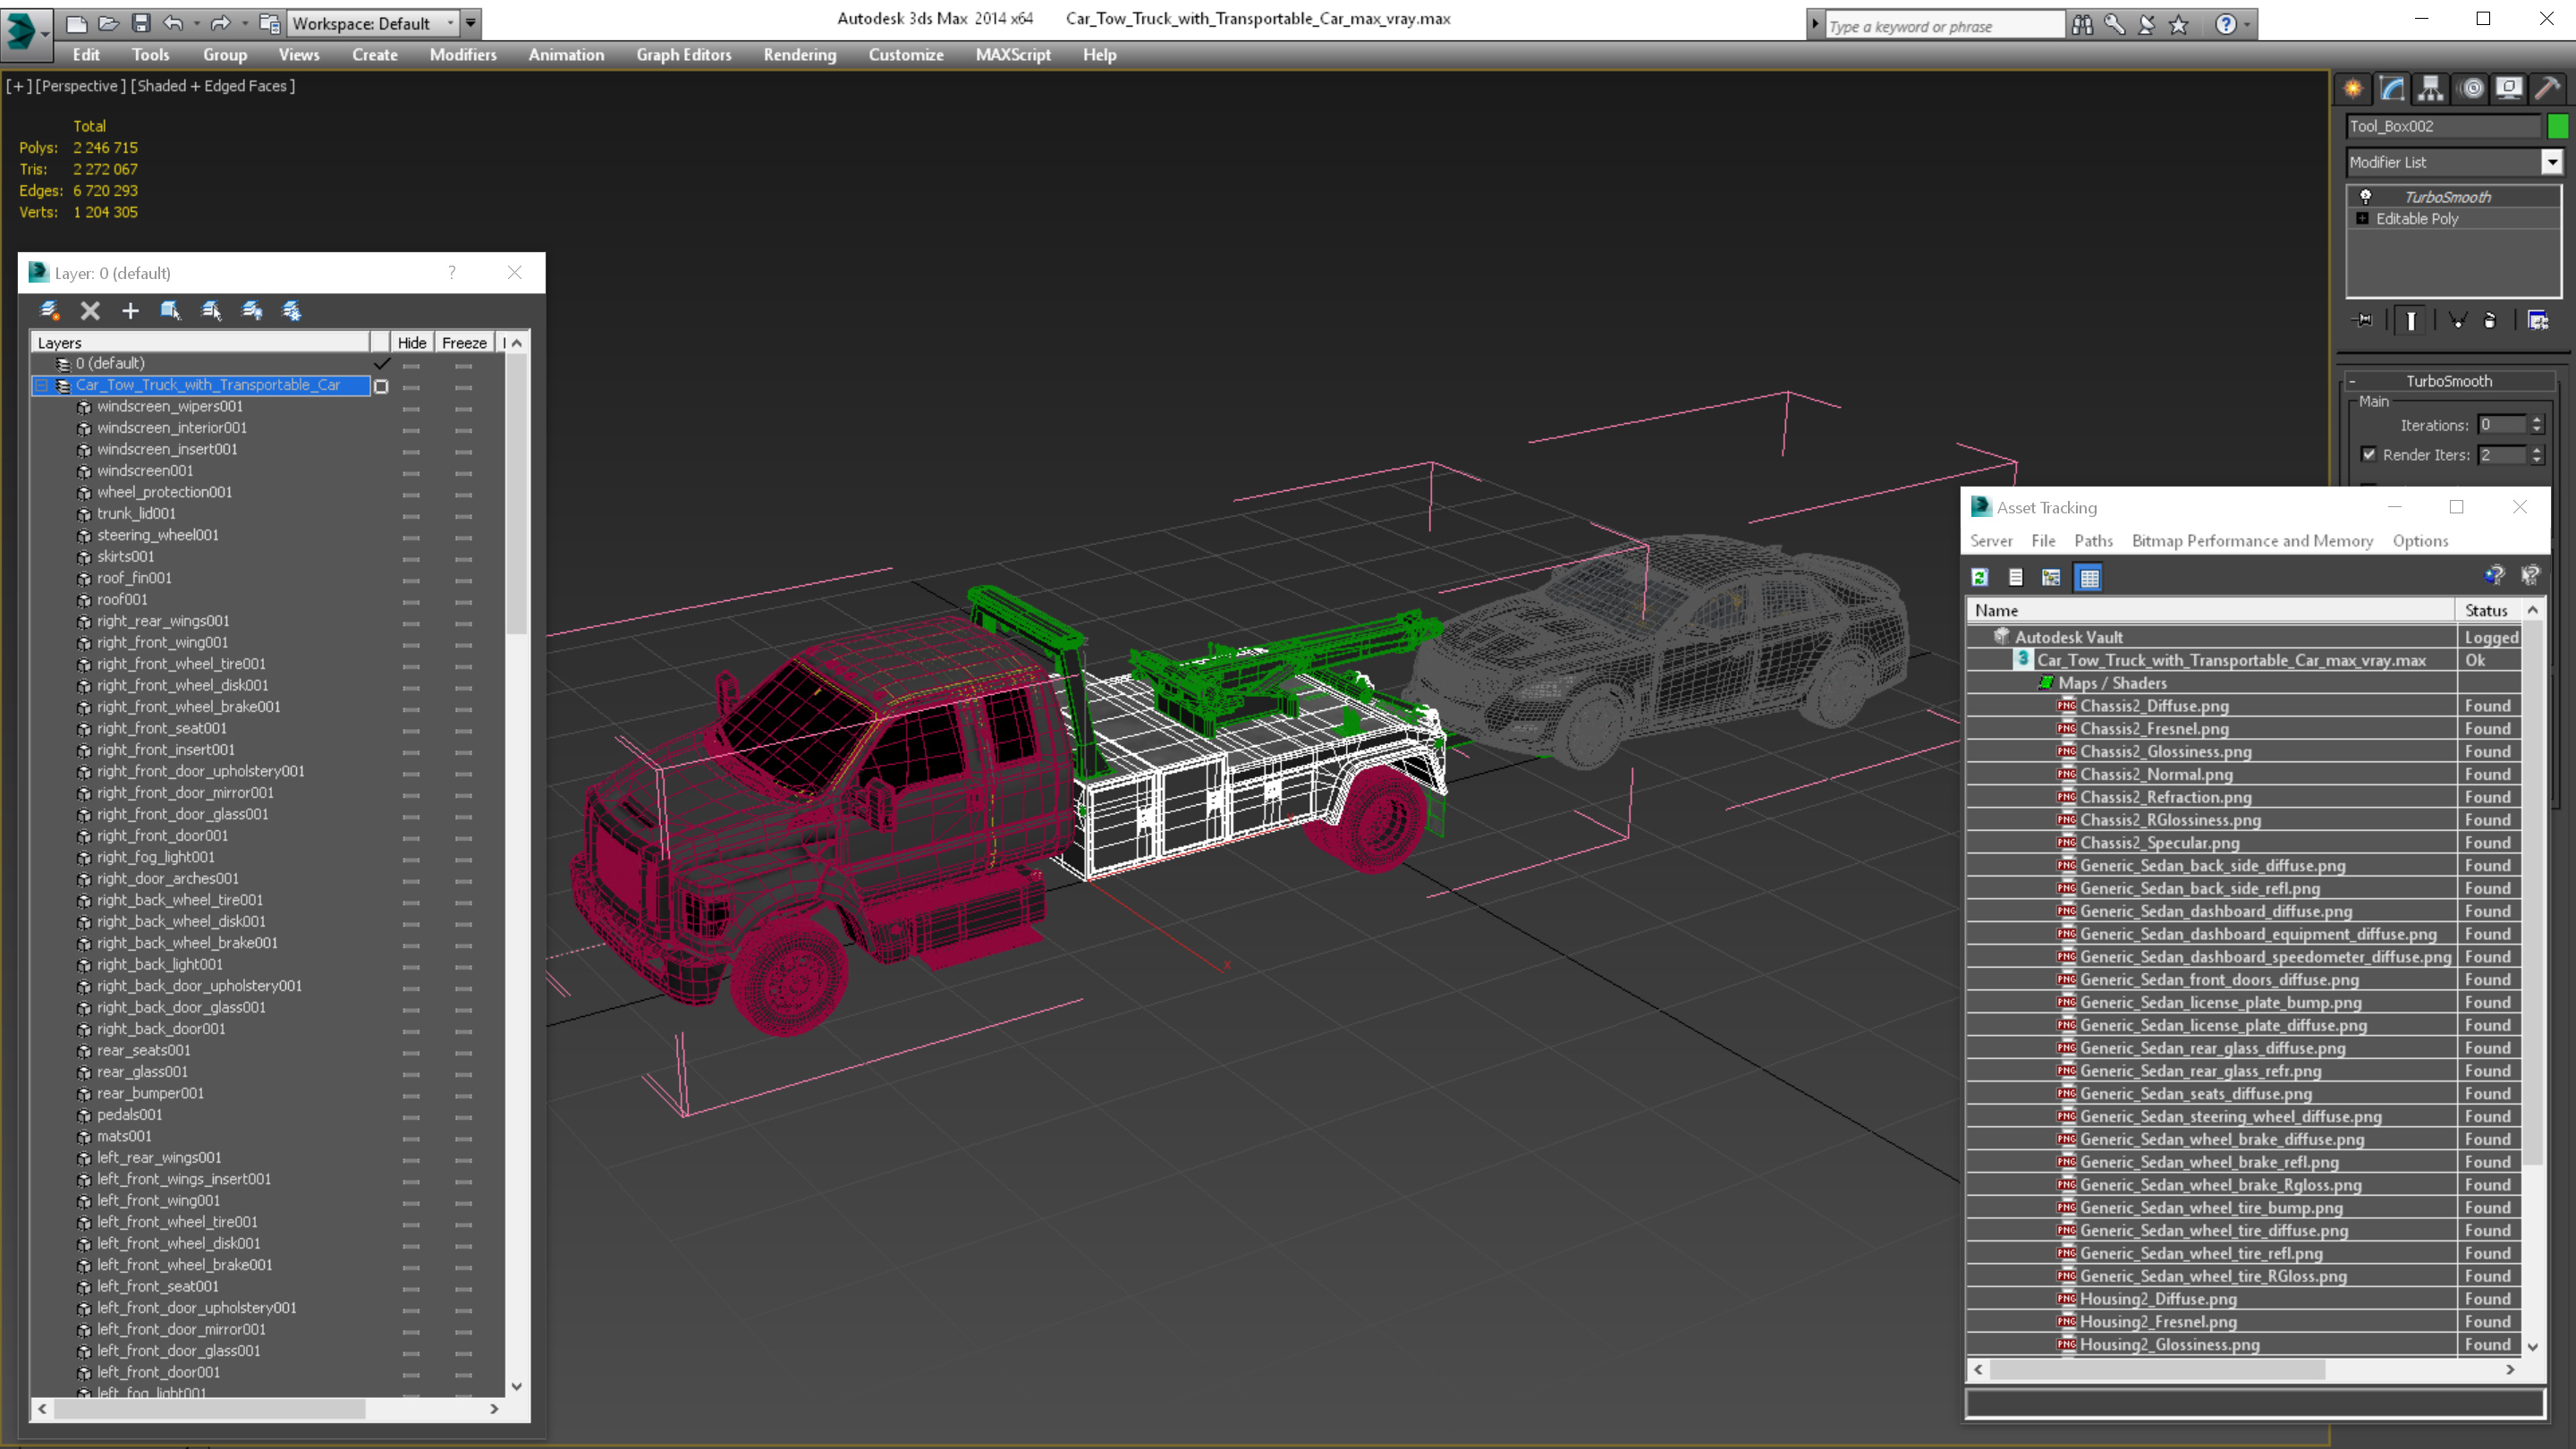Toggle Hide for Car_Tow_Truck_with_Transportable_Car layer

tap(411, 386)
